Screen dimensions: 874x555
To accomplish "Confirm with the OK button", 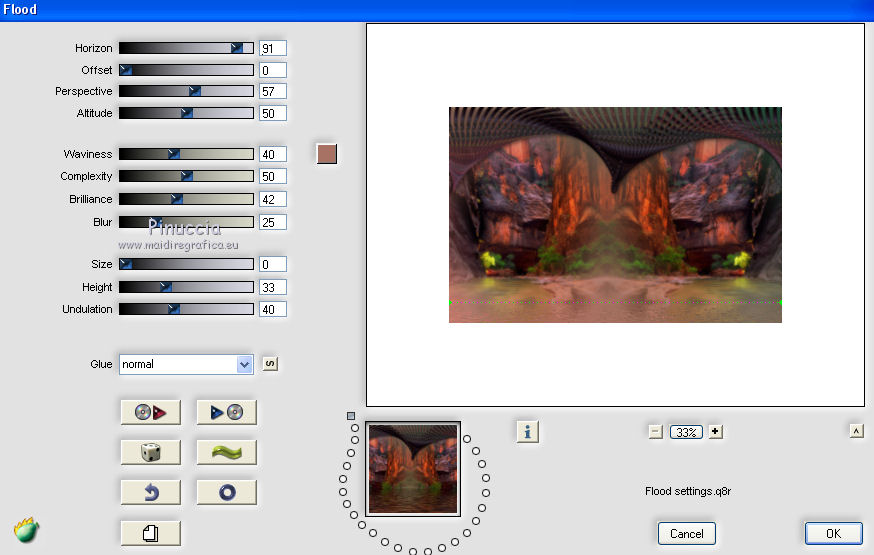I will 833,534.
